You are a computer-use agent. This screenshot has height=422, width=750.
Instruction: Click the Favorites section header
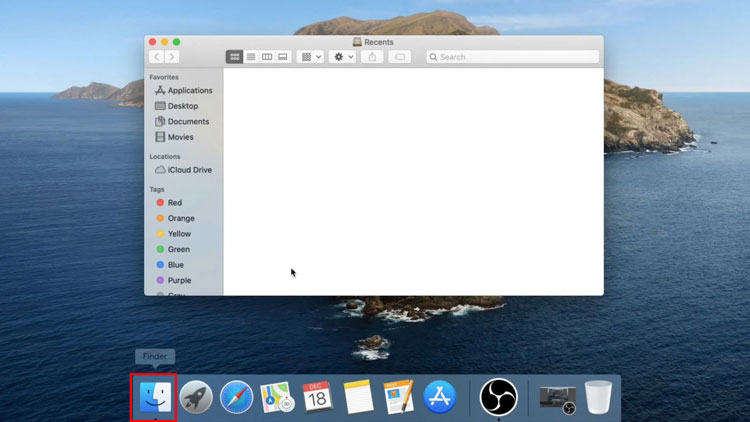click(164, 77)
